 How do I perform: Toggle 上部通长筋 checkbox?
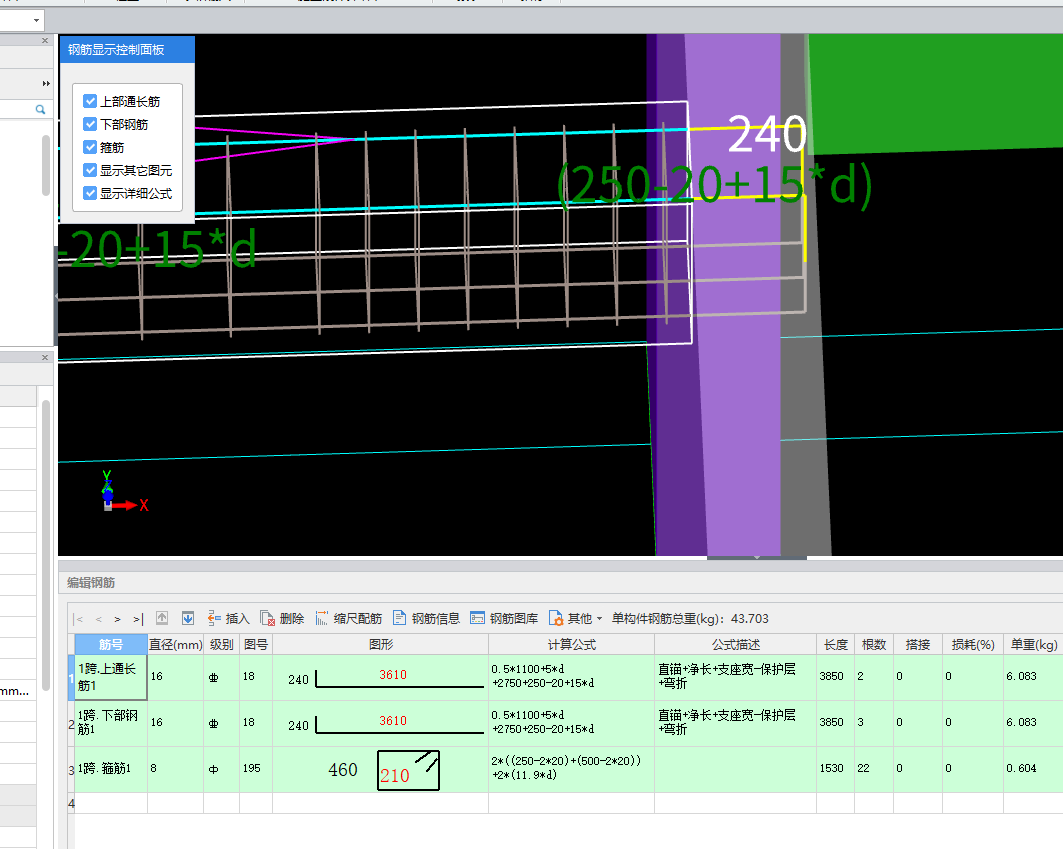pyautogui.click(x=90, y=101)
